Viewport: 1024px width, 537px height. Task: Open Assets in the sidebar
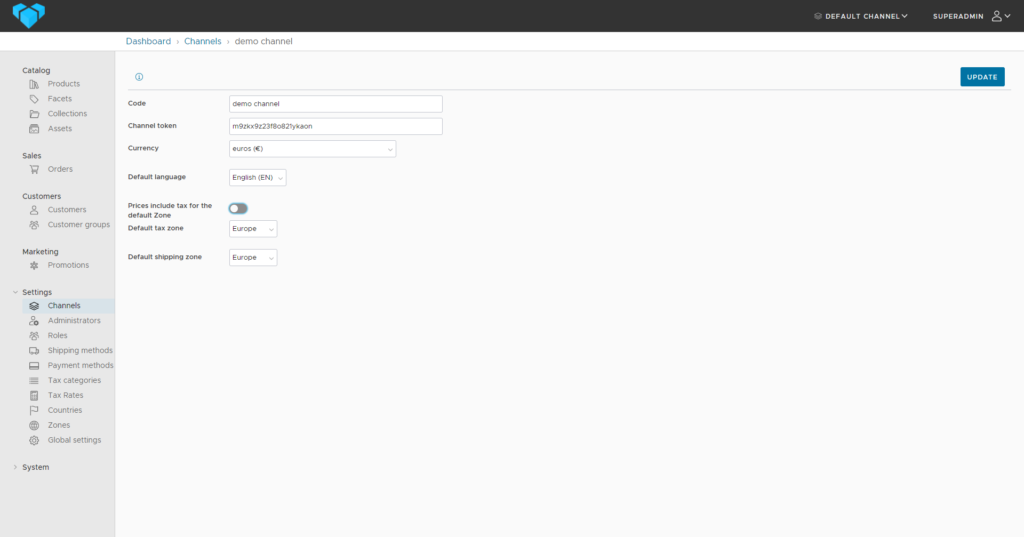coord(59,129)
